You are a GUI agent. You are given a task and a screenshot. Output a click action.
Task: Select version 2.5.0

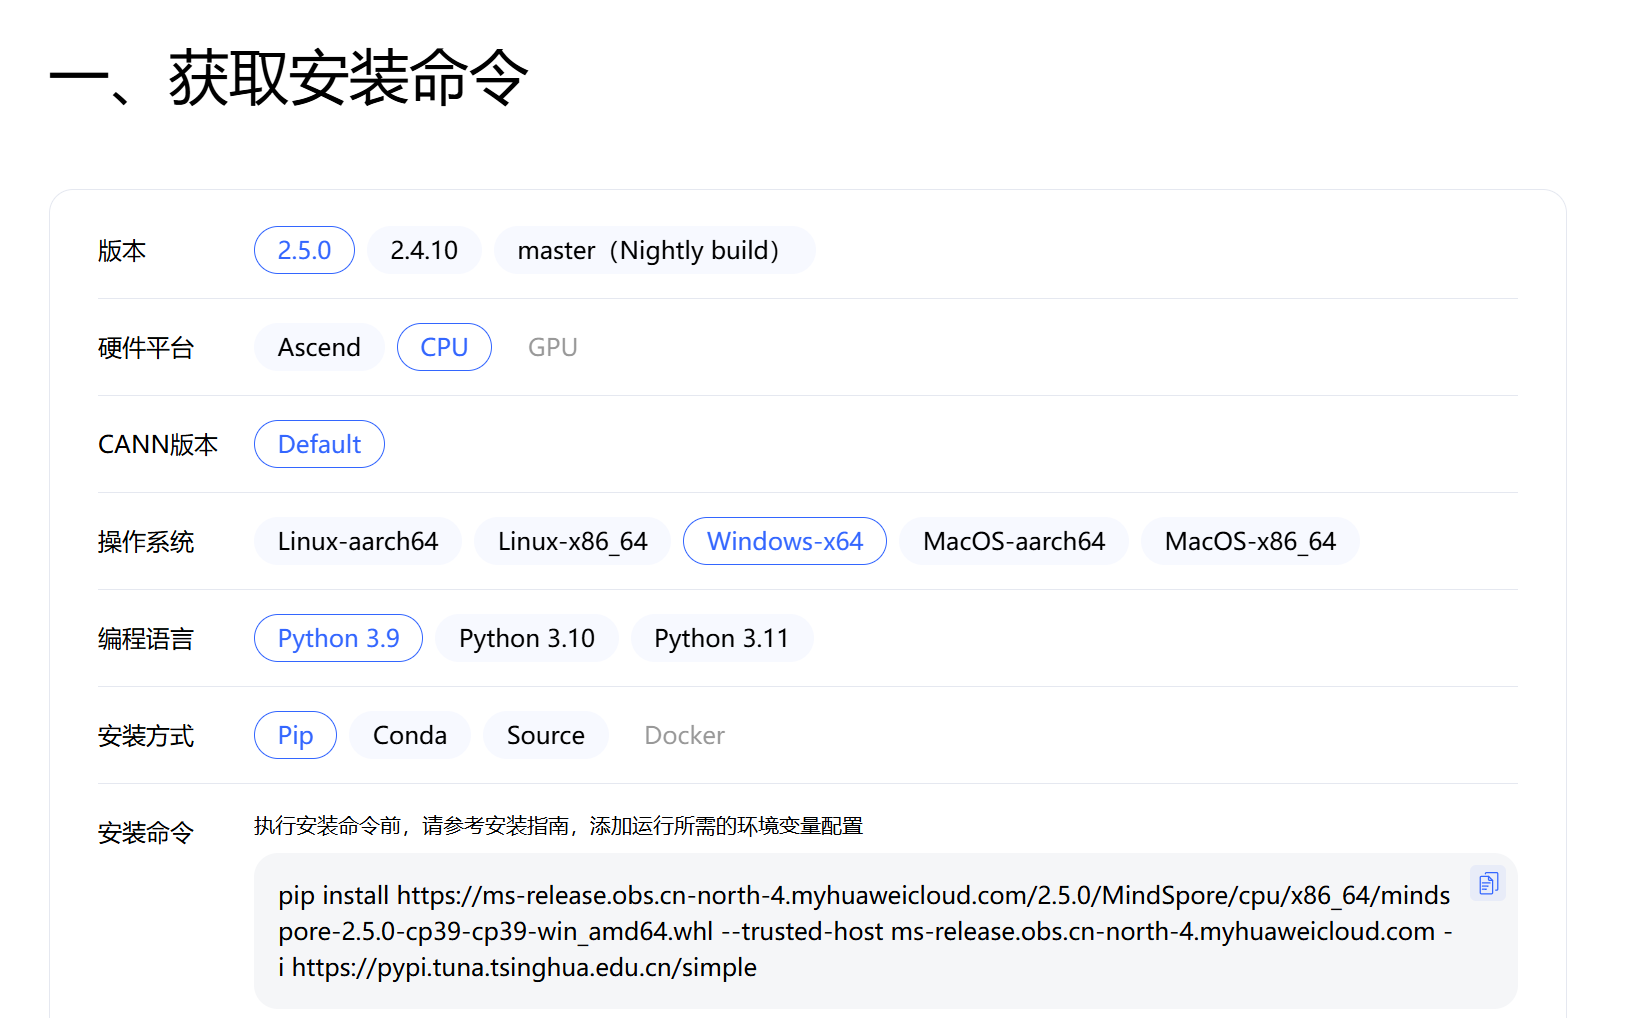click(304, 250)
